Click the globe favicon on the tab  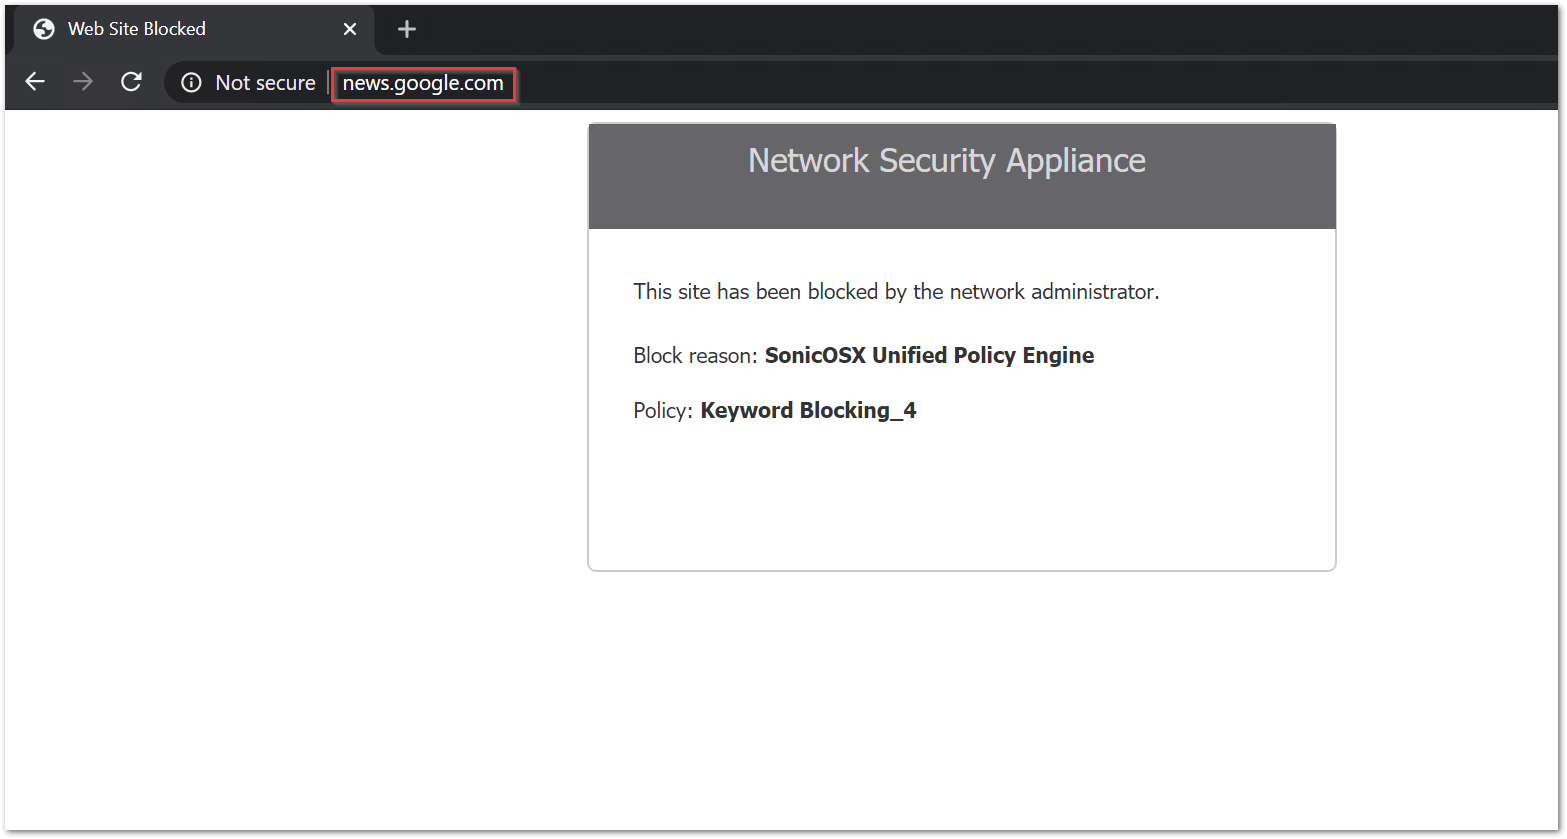coord(44,29)
